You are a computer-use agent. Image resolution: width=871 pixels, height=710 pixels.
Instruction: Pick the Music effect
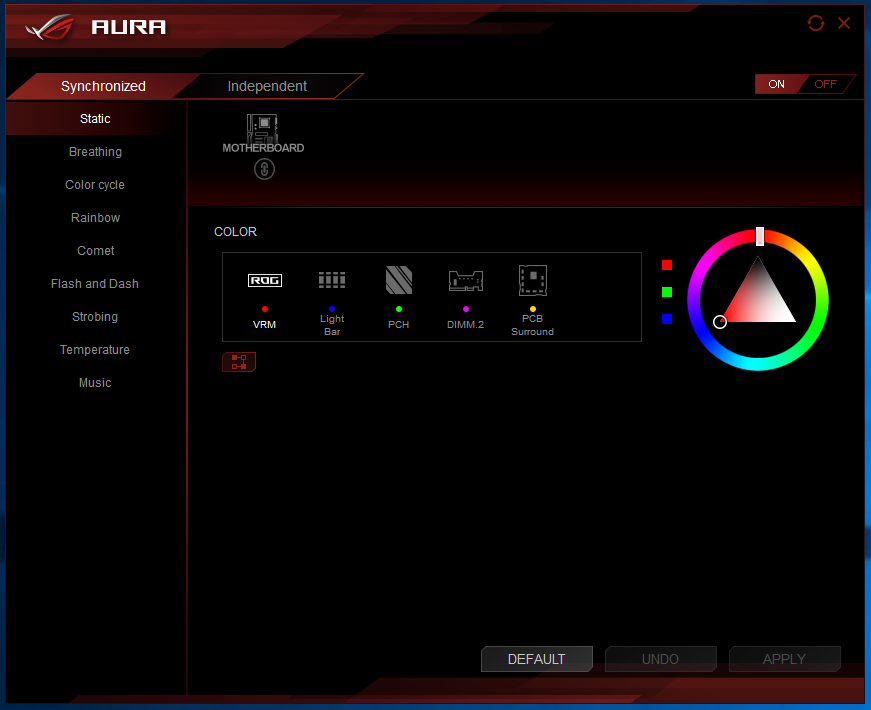click(x=96, y=383)
